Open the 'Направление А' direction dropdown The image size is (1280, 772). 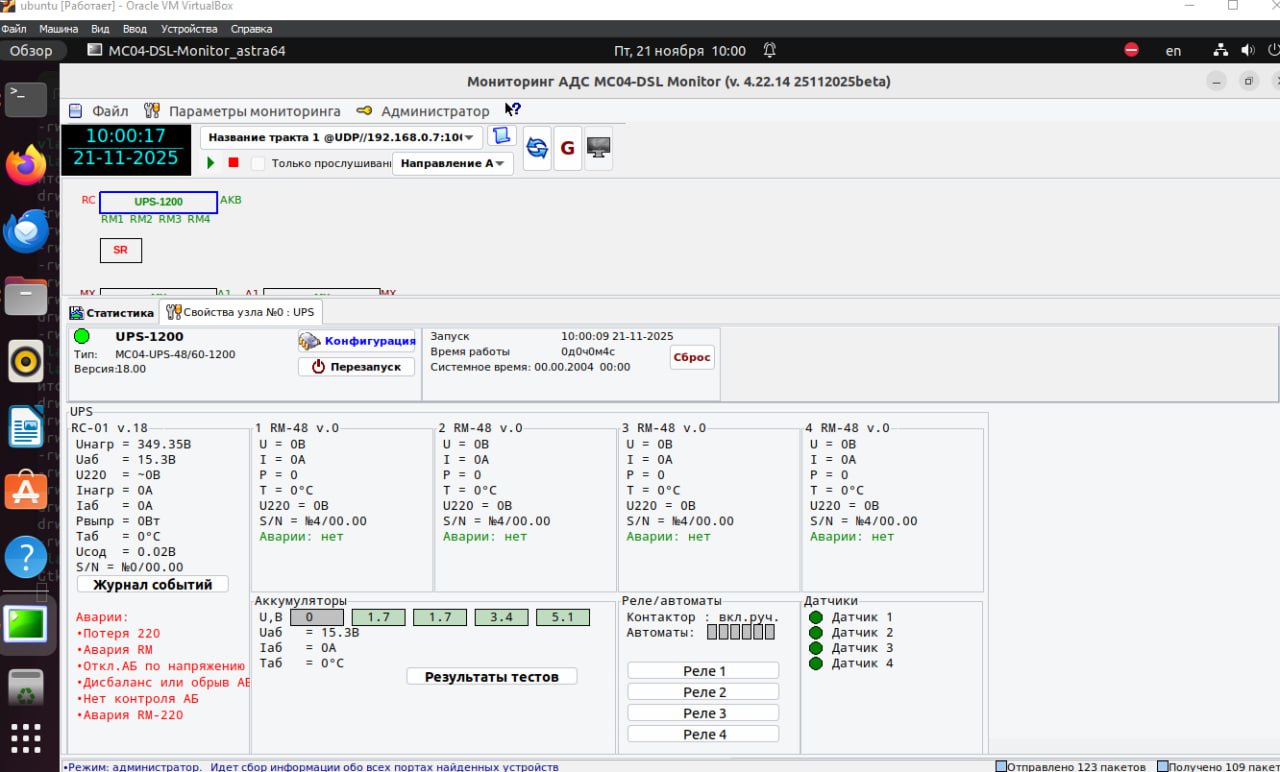point(452,163)
